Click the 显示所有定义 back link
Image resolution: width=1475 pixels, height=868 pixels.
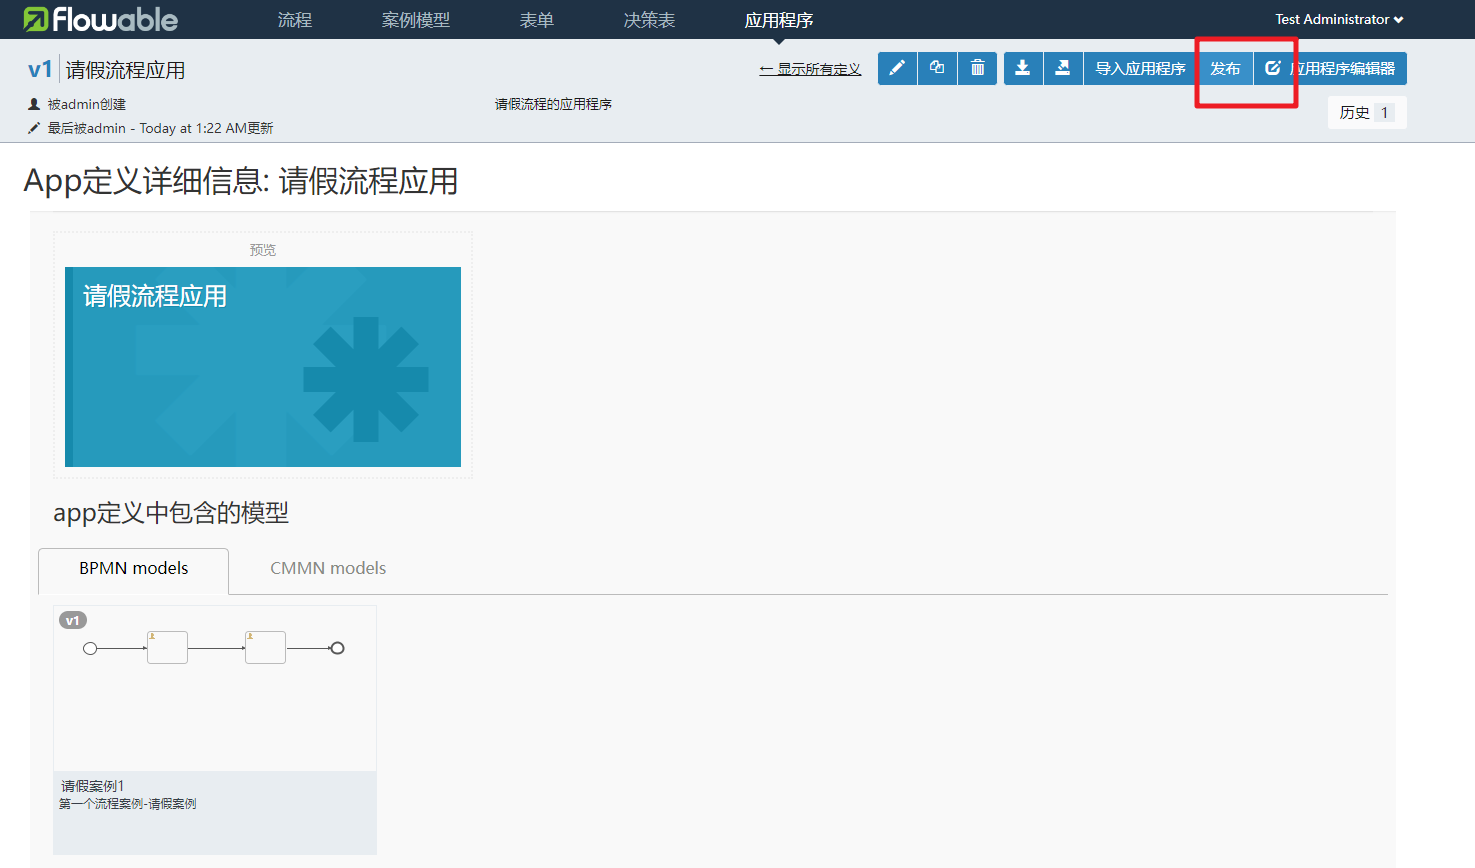(x=810, y=69)
